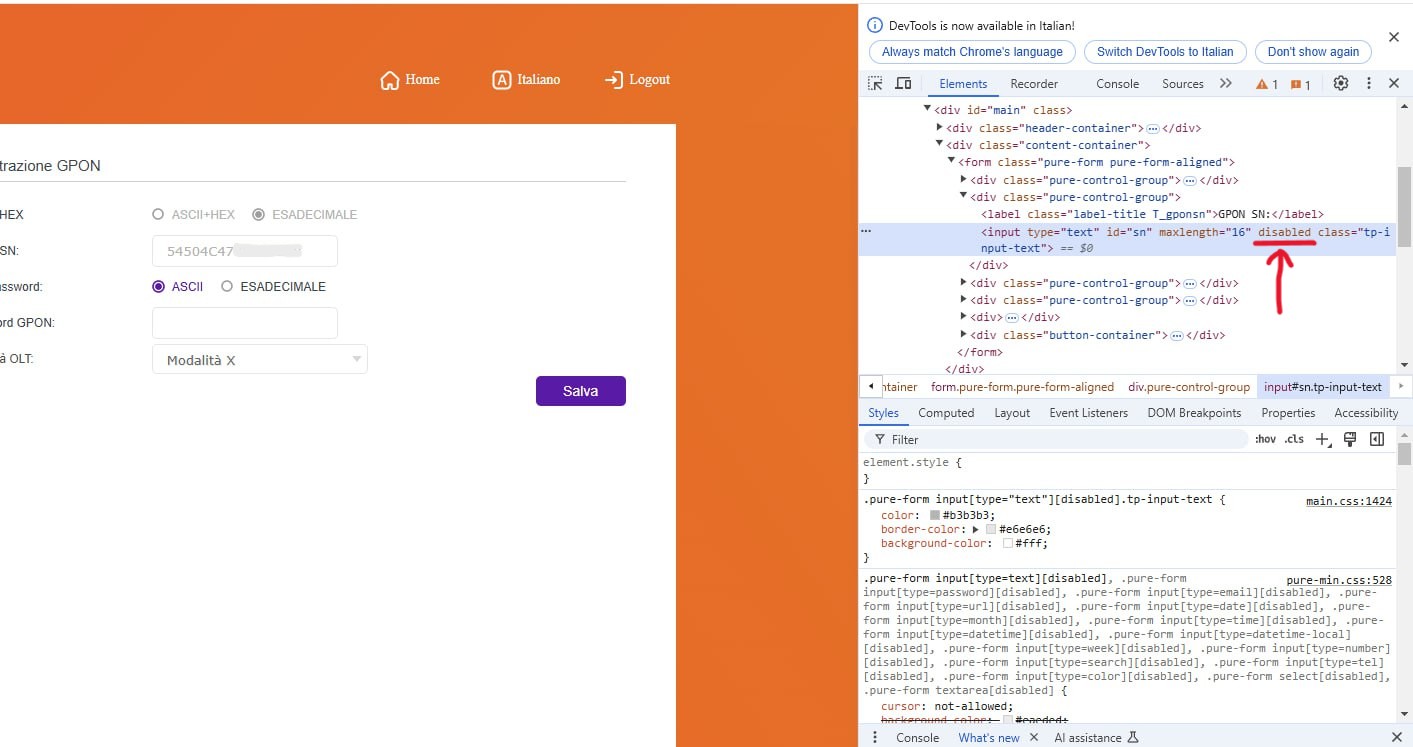Open DevTools settings gear
Image resolution: width=1413 pixels, height=747 pixels.
pos(1341,84)
